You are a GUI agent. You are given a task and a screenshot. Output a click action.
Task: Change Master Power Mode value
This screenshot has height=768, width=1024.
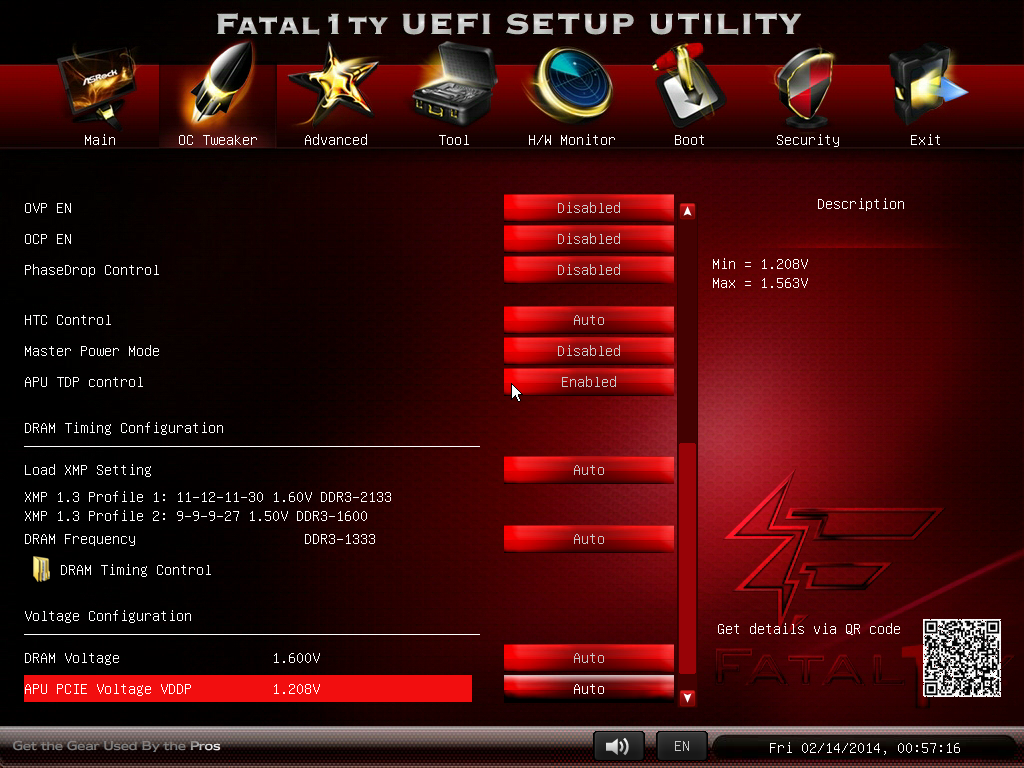click(588, 351)
